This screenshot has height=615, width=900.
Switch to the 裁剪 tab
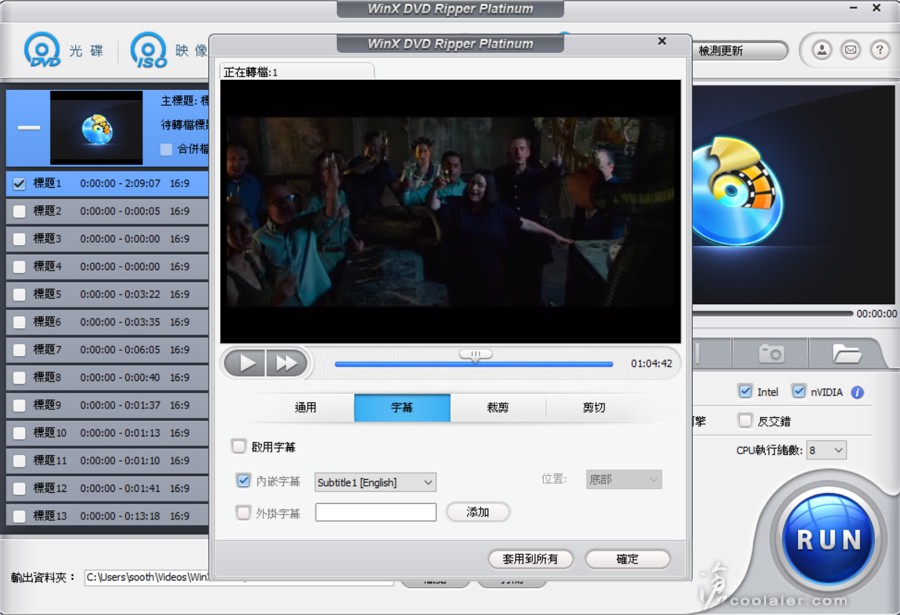(498, 408)
